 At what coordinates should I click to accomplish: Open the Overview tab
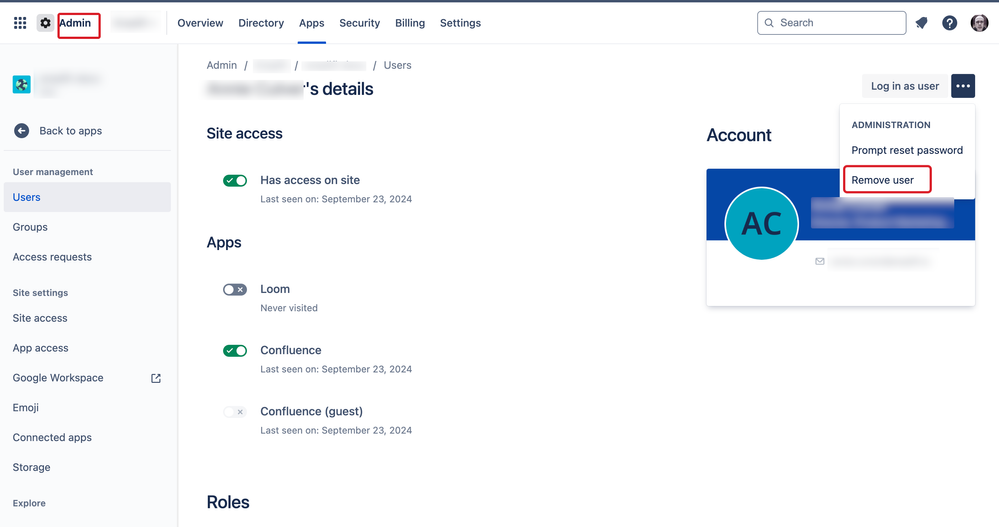point(200,23)
